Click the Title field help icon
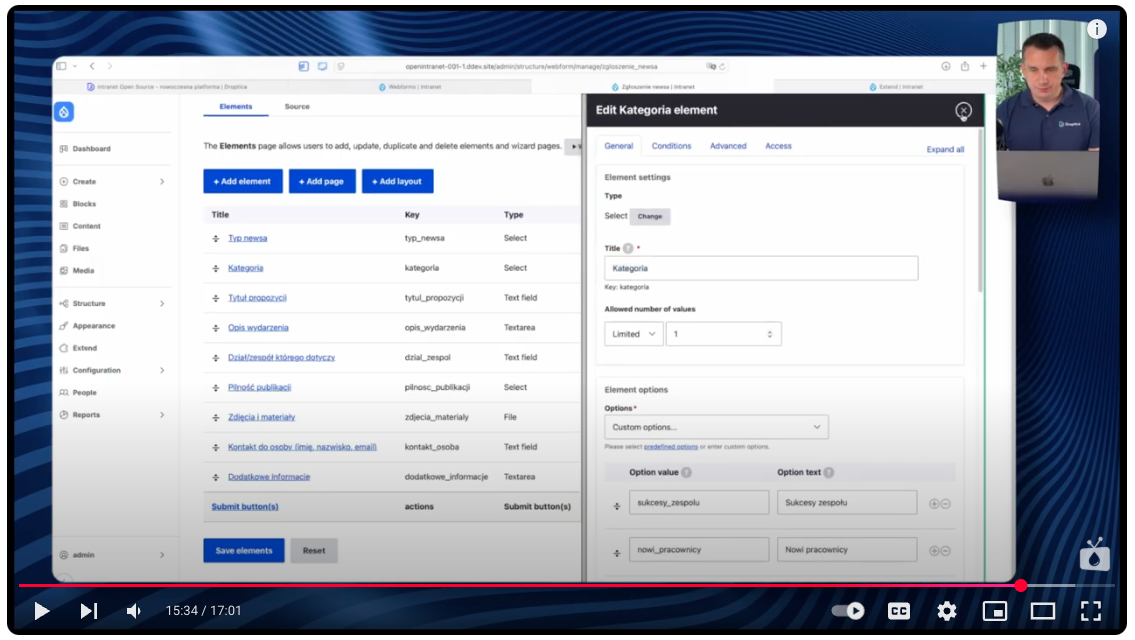 (x=628, y=248)
